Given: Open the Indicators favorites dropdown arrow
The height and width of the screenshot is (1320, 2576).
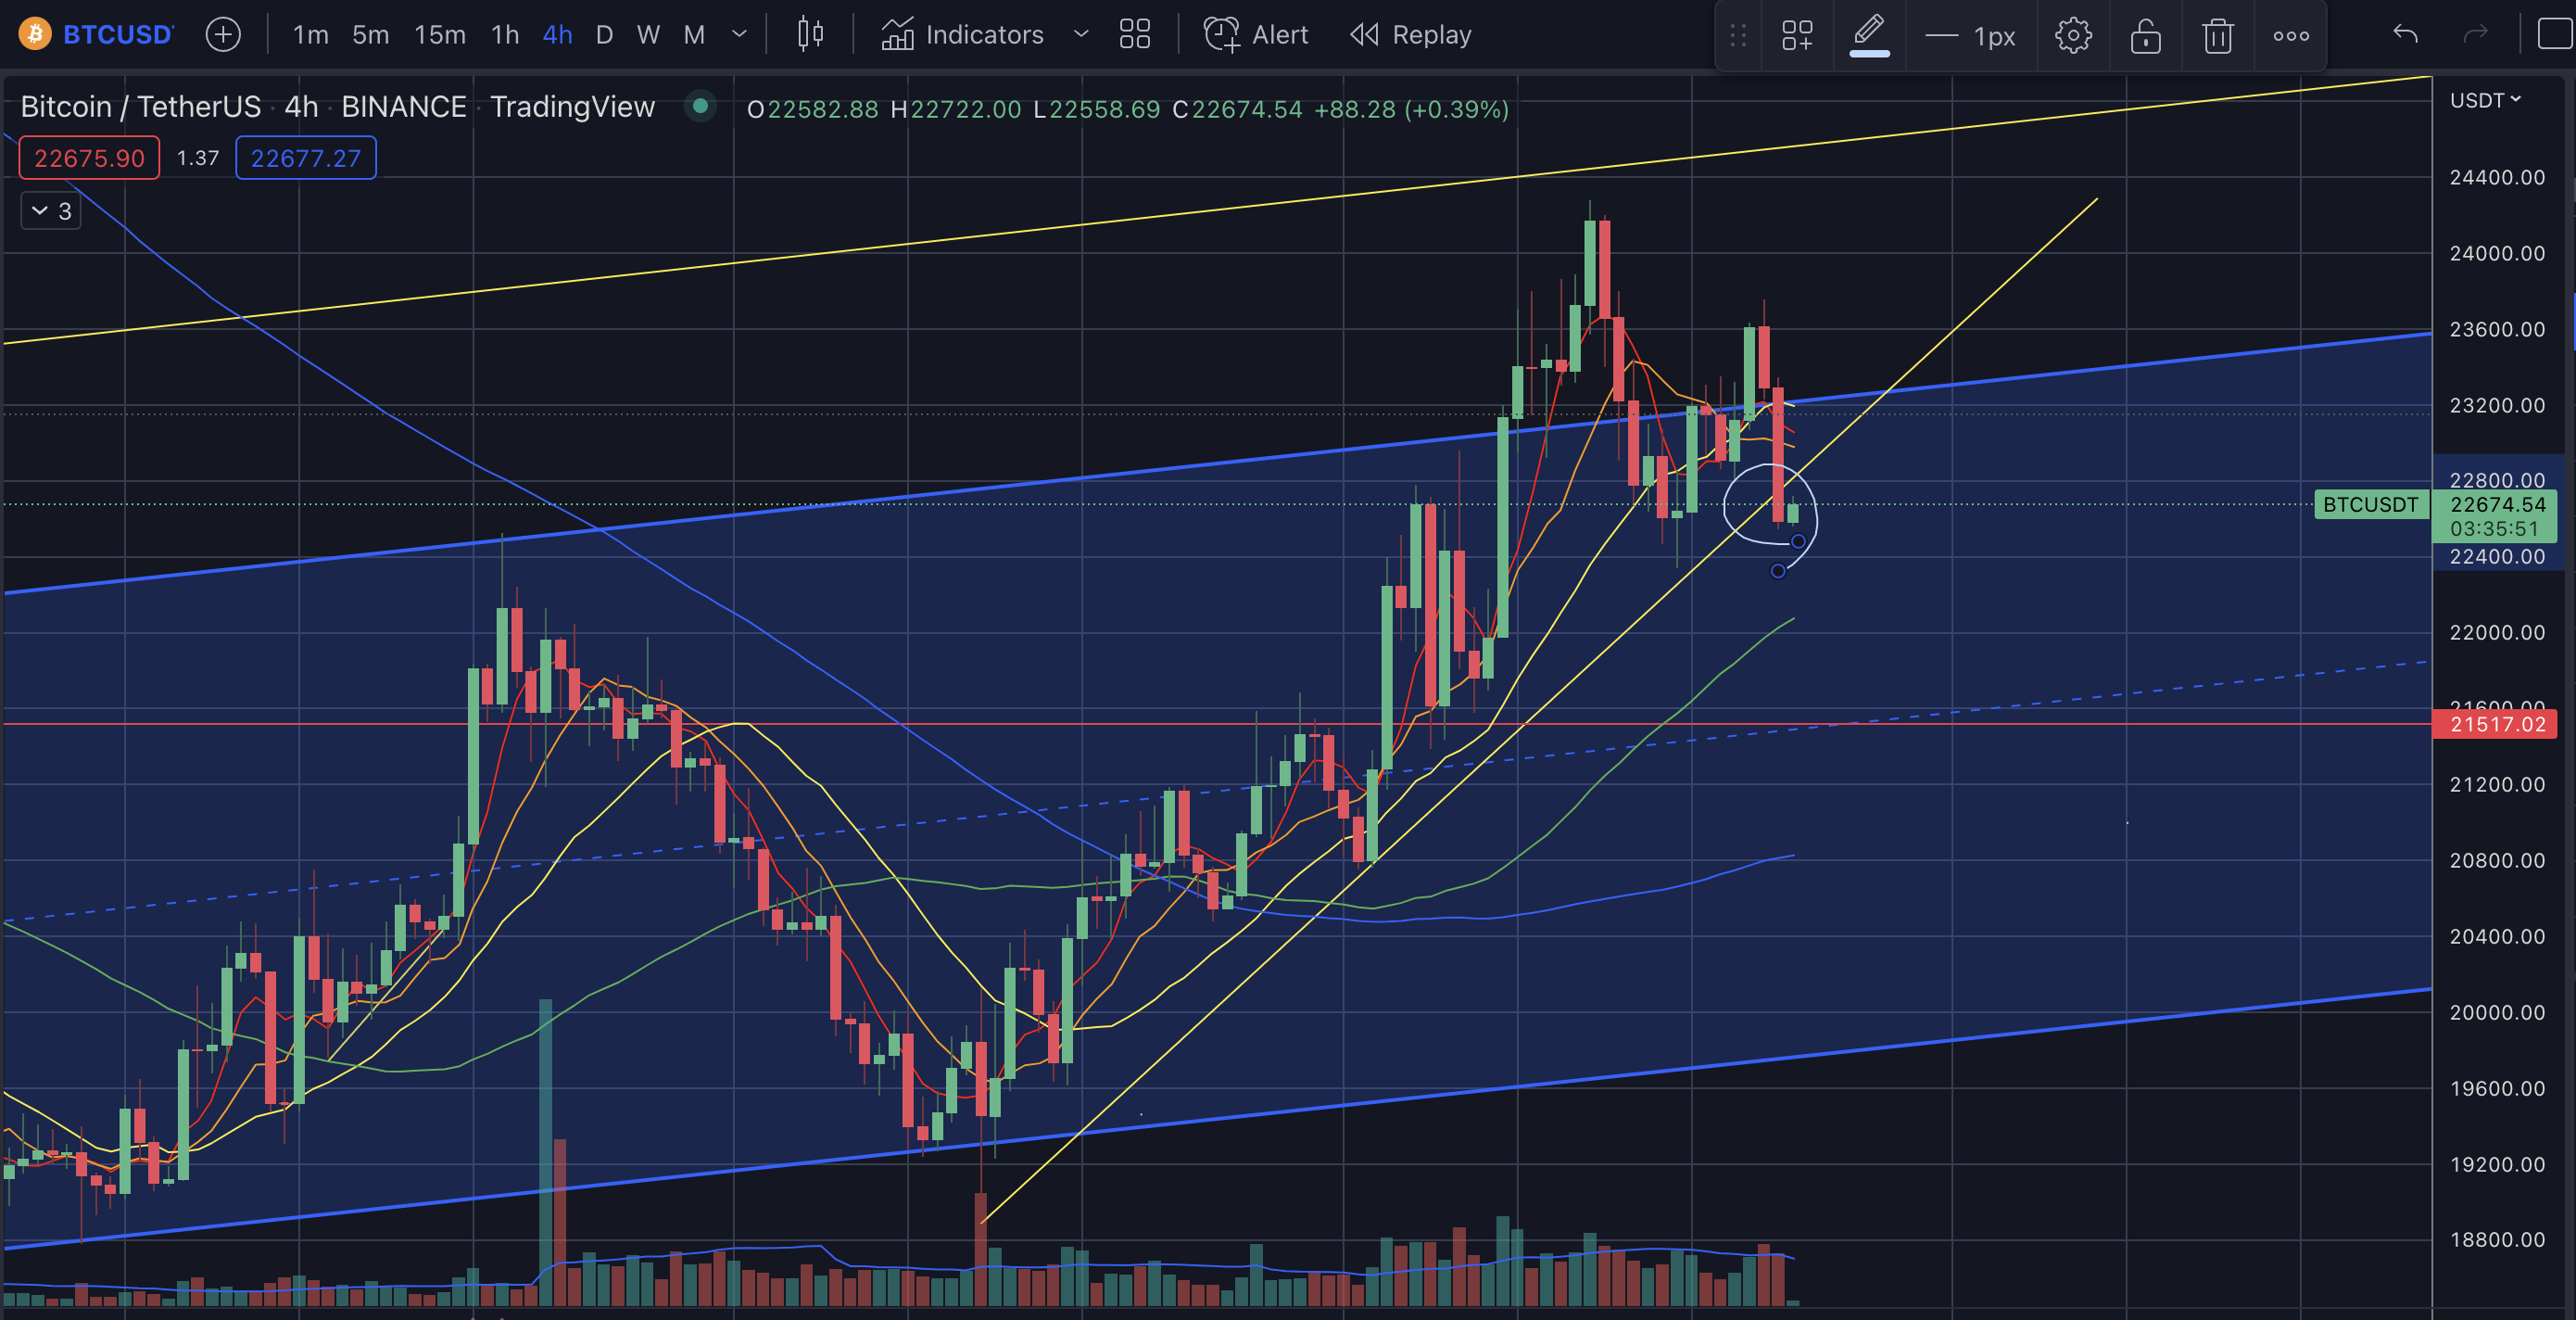Looking at the screenshot, I should 1081,35.
